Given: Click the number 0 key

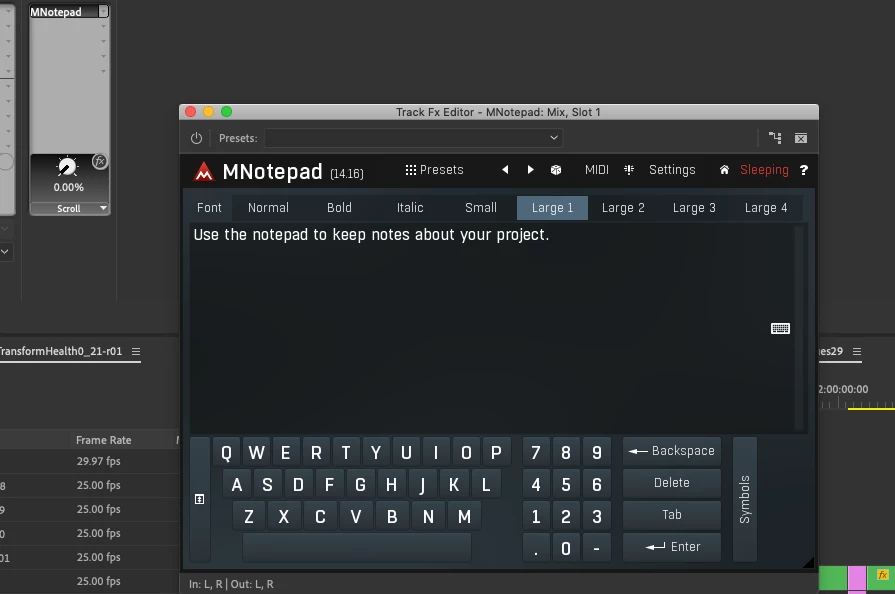Looking at the screenshot, I should tap(566, 548).
